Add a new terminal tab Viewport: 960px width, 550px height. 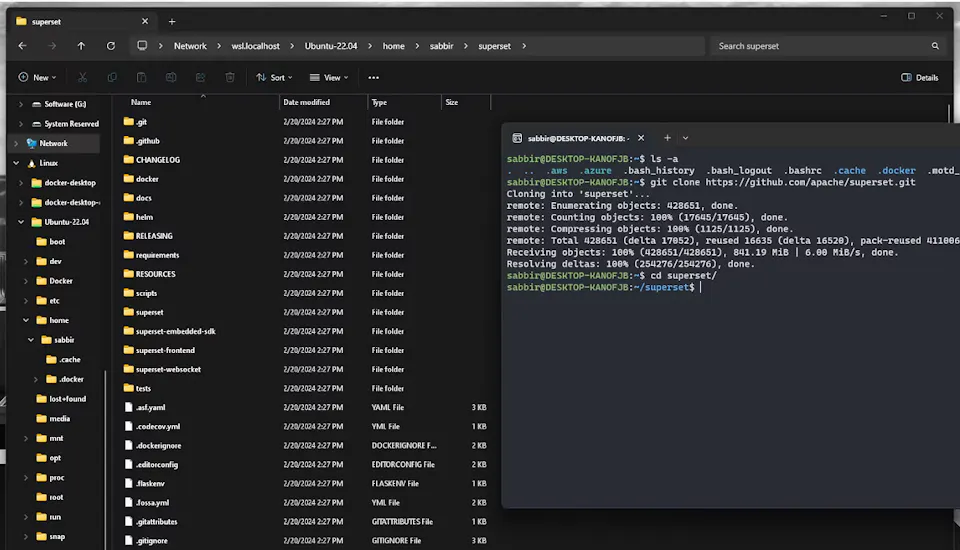(667, 138)
